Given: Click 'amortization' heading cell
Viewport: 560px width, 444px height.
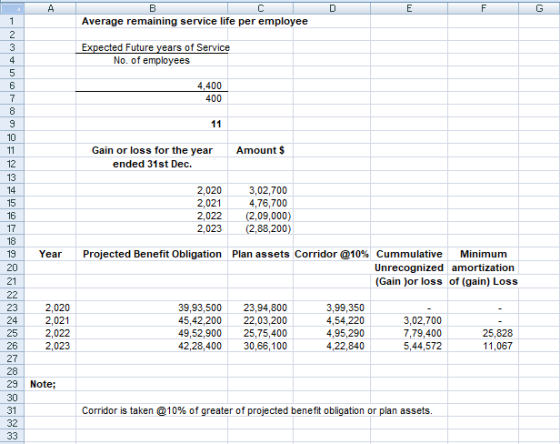Looking at the screenshot, I should [x=483, y=268].
